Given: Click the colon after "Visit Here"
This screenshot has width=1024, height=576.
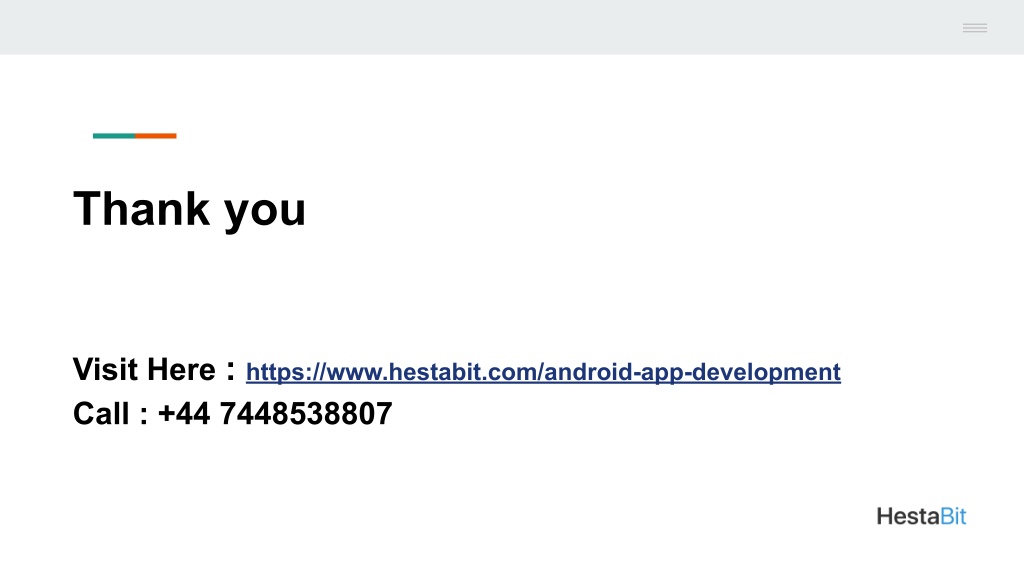Looking at the screenshot, I should tap(231, 372).
